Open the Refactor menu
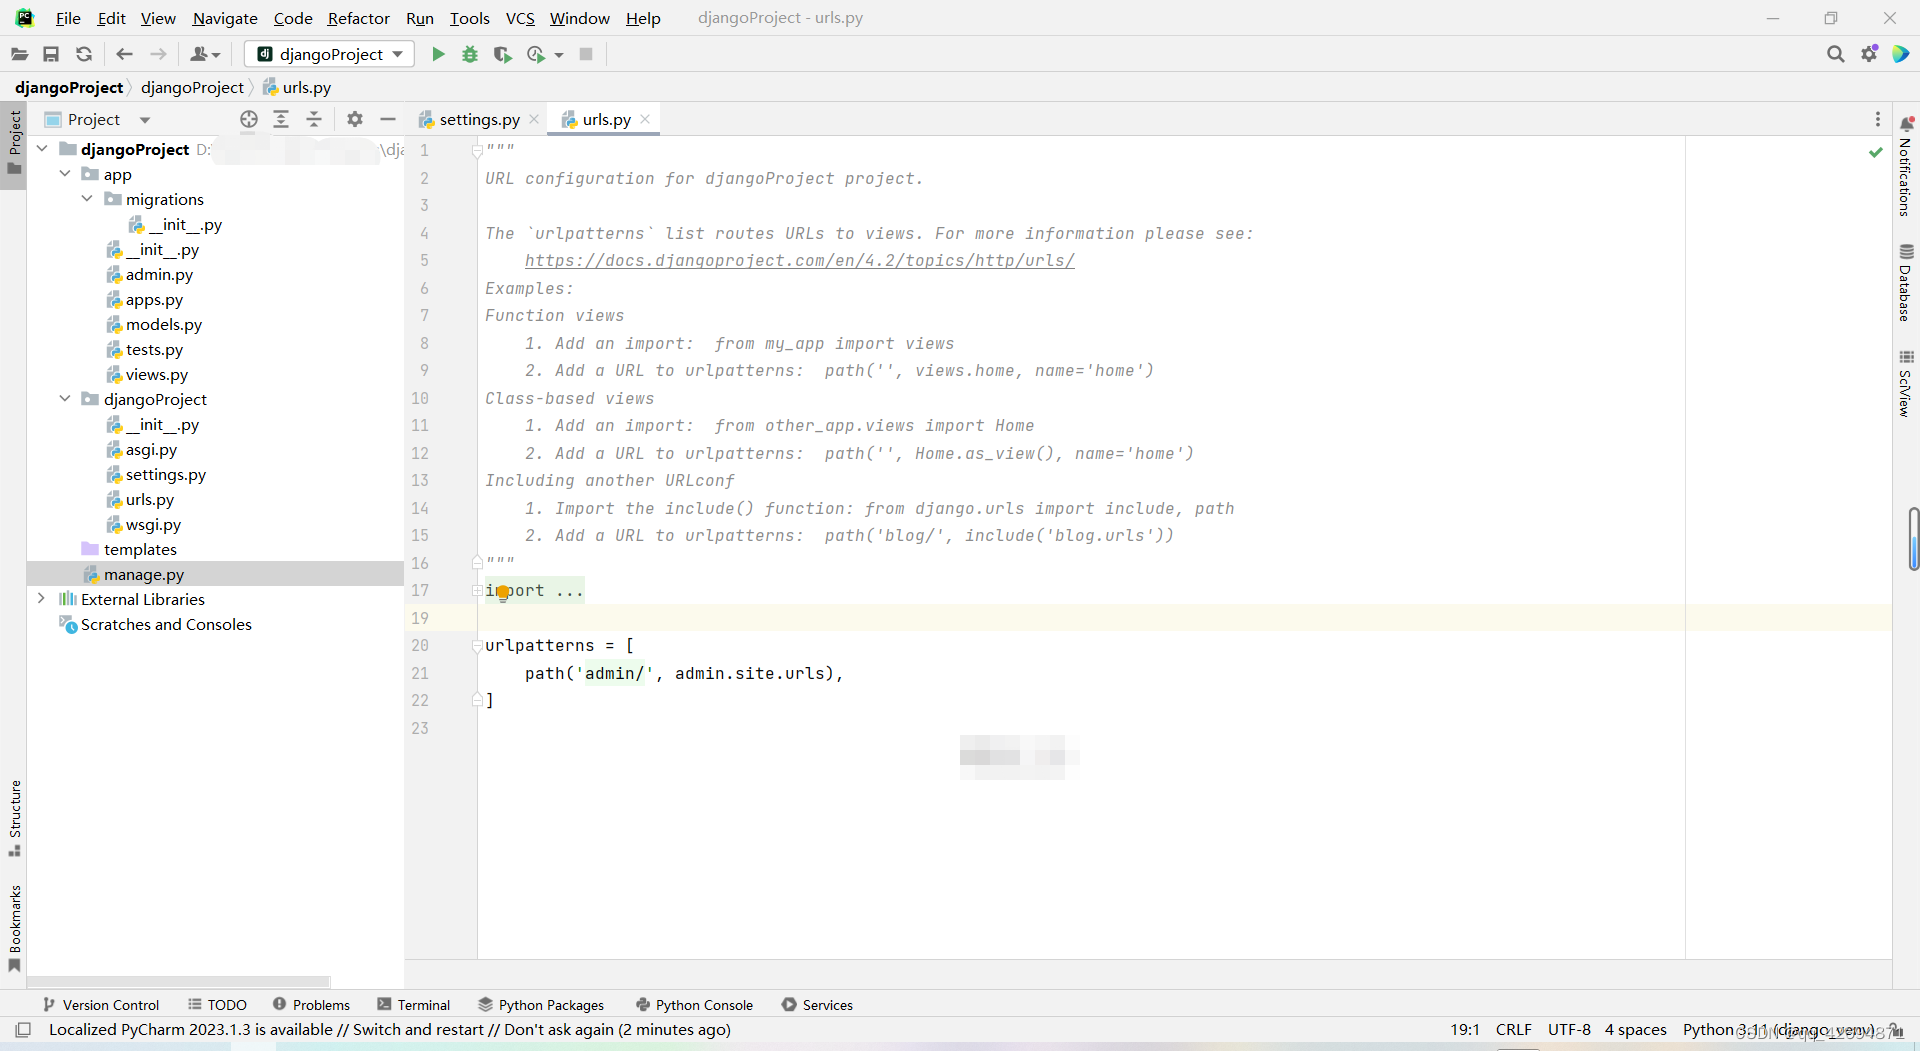The image size is (1920, 1051). tap(358, 18)
